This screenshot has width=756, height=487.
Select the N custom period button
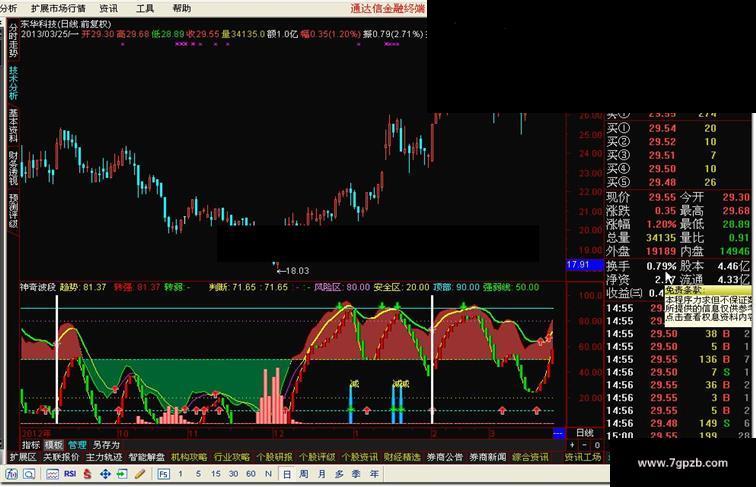click(x=269, y=474)
